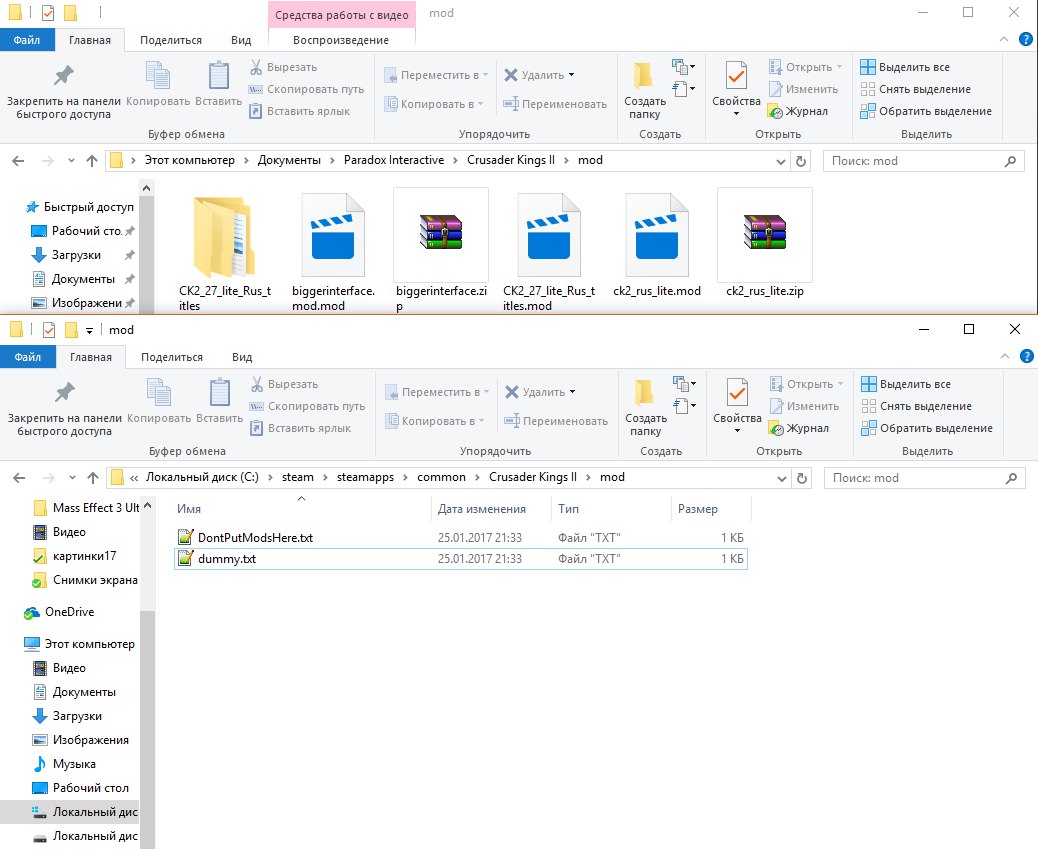Viewport: 1038px width, 849px height.
Task: Click Up arrow in bottom window navigation
Action: coord(93,477)
